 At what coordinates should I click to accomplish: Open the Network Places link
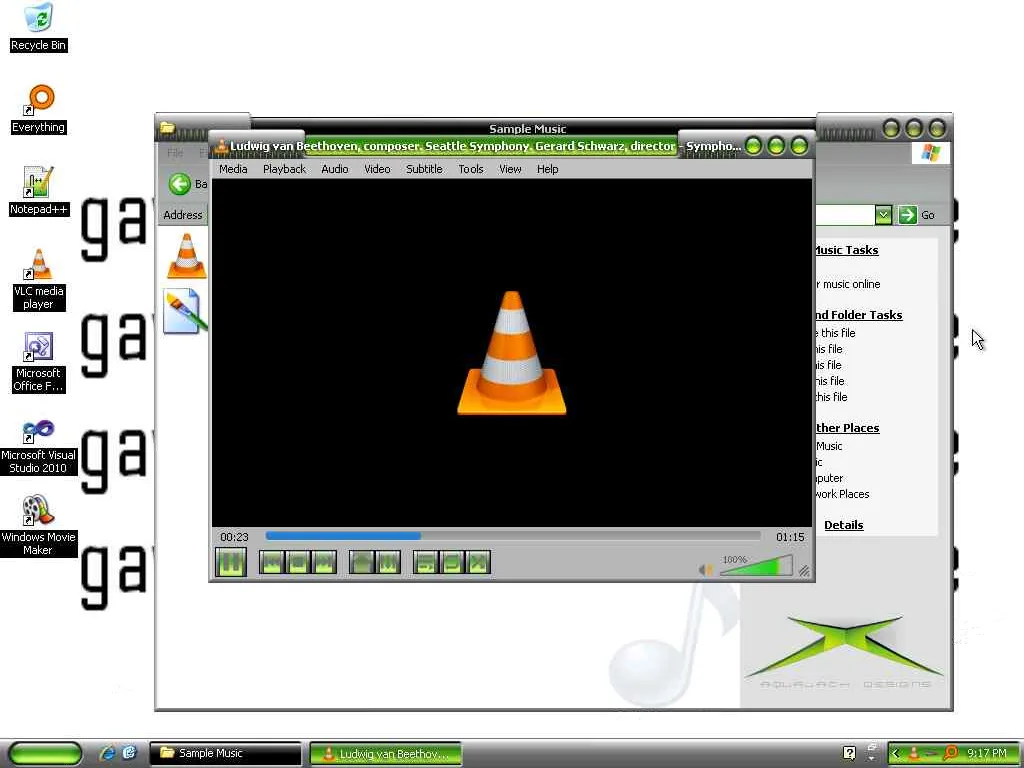[842, 494]
